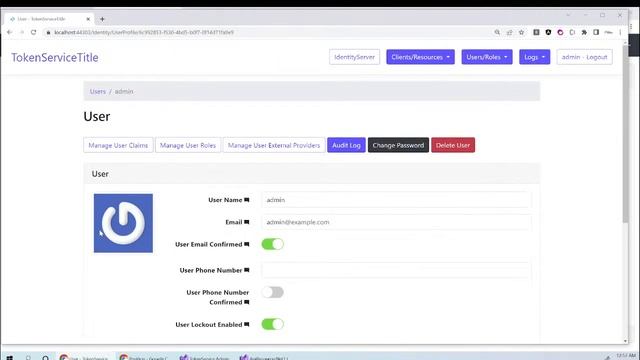The image size is (640, 360).
Task: Expand the Logs dropdown menu
Action: pos(535,57)
